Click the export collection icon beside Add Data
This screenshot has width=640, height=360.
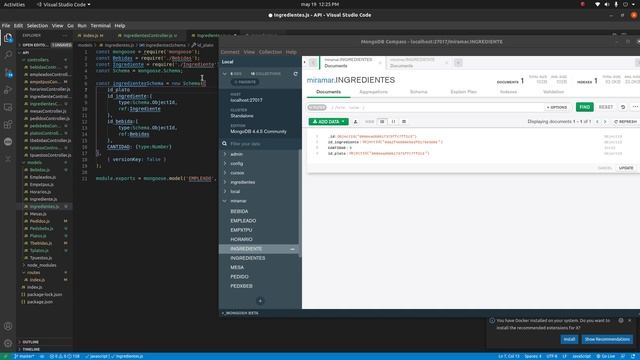356,122
